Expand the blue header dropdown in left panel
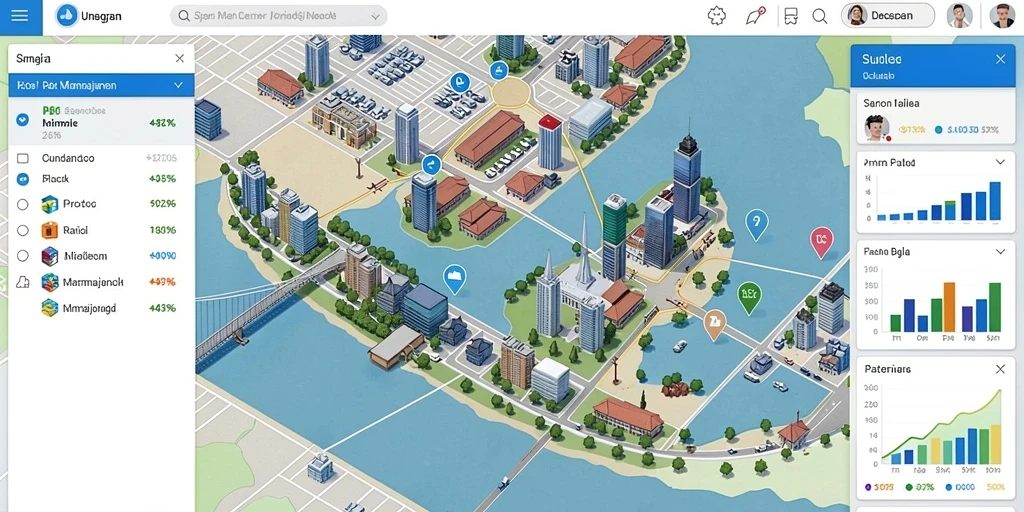1024x512 pixels. coord(178,85)
